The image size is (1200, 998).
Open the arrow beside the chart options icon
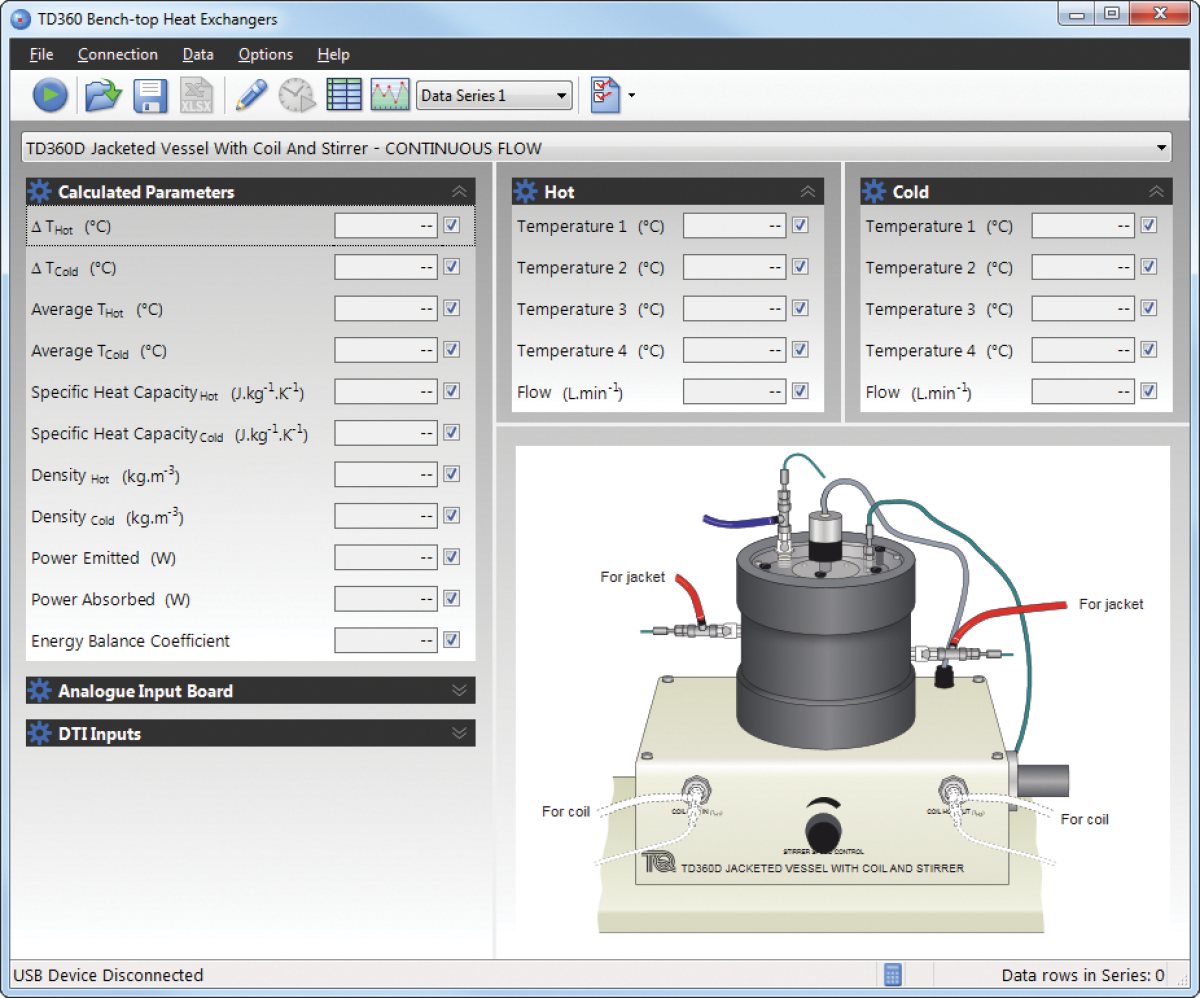click(x=631, y=96)
